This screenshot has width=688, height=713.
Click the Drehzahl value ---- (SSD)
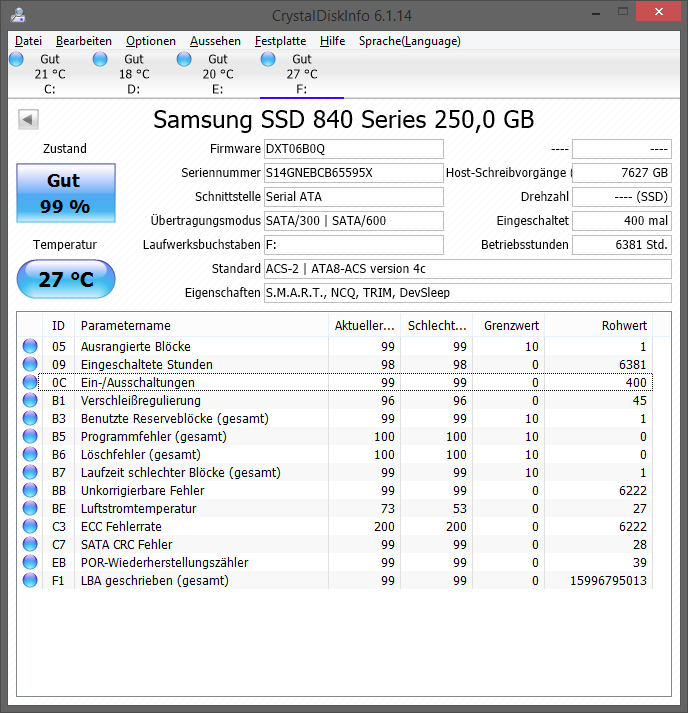tap(622, 197)
